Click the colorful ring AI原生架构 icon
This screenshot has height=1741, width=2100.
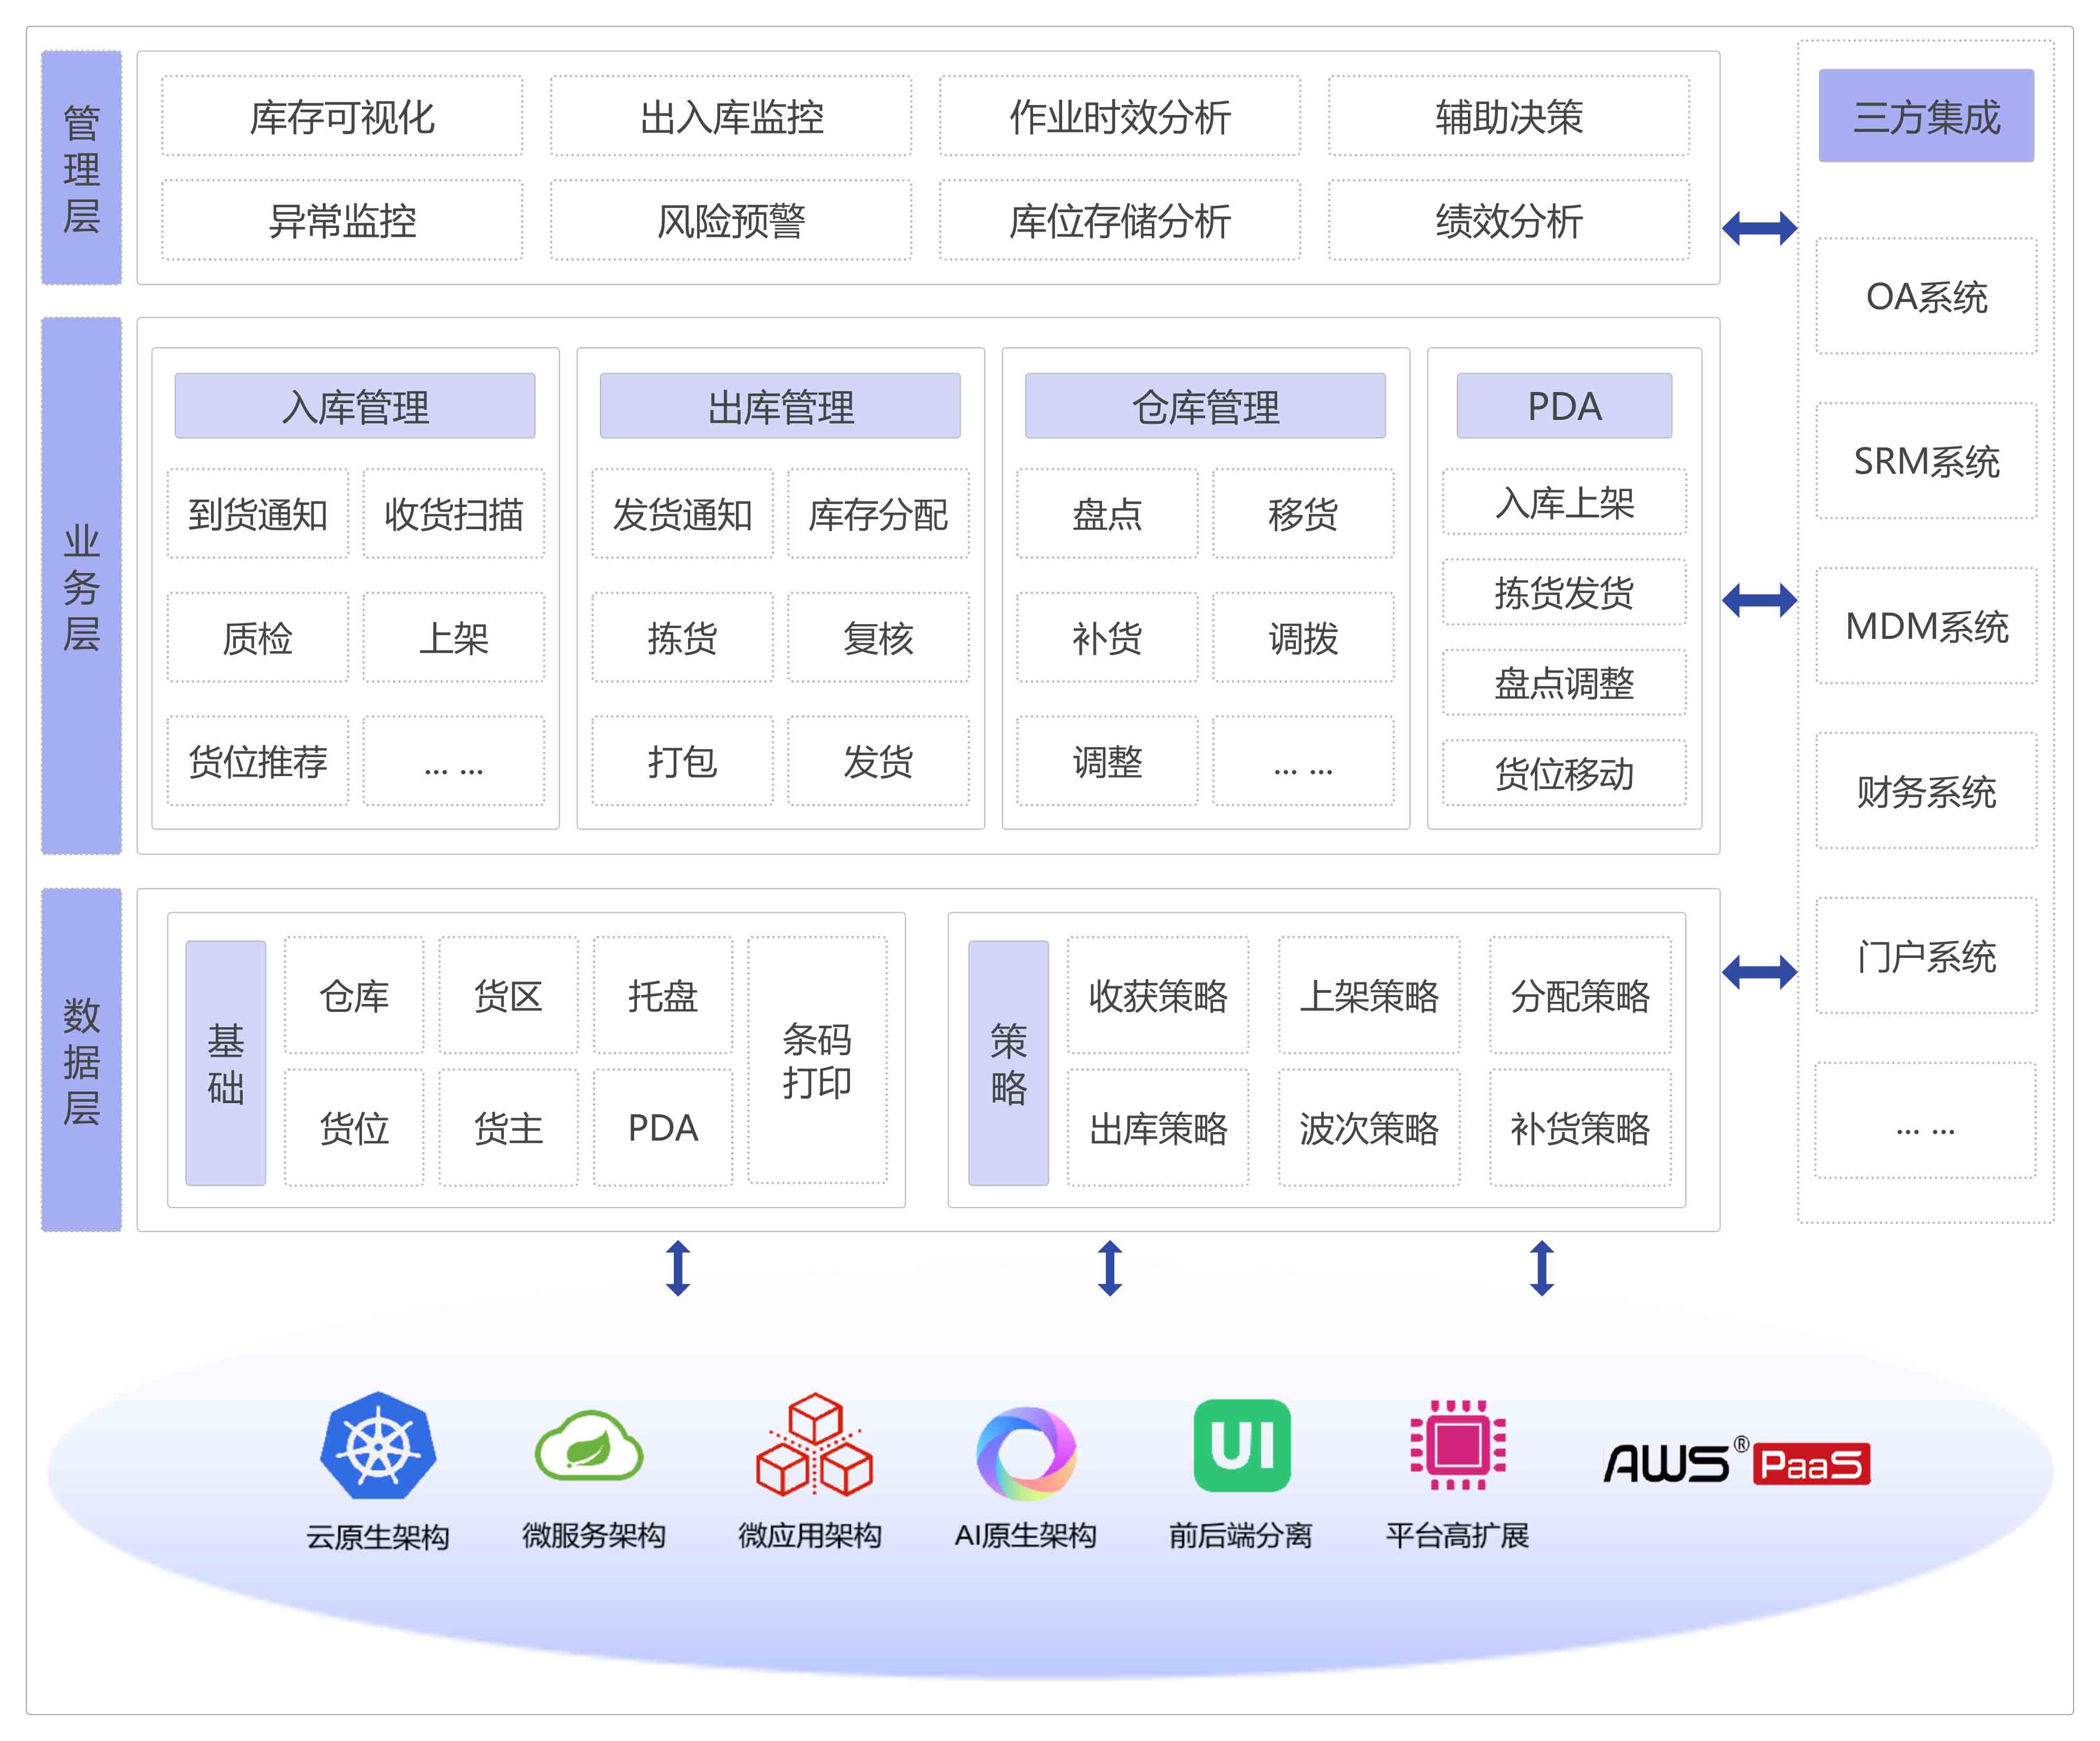[1026, 1453]
